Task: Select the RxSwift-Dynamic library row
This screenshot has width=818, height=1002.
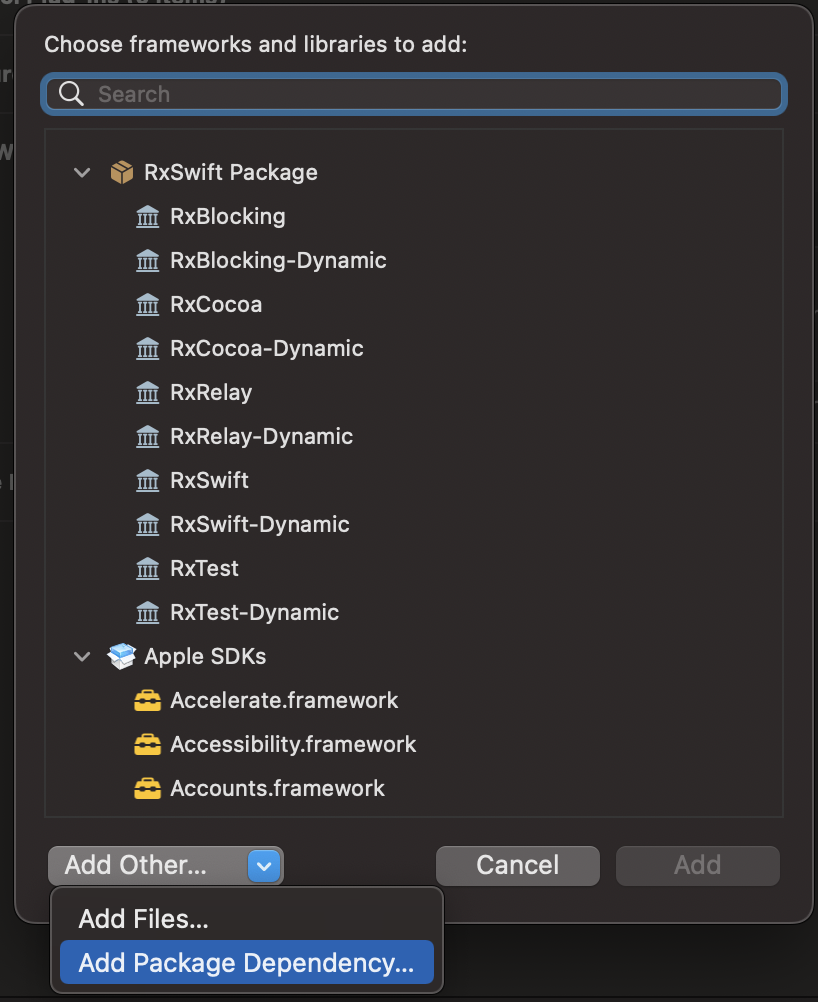Action: tap(414, 525)
